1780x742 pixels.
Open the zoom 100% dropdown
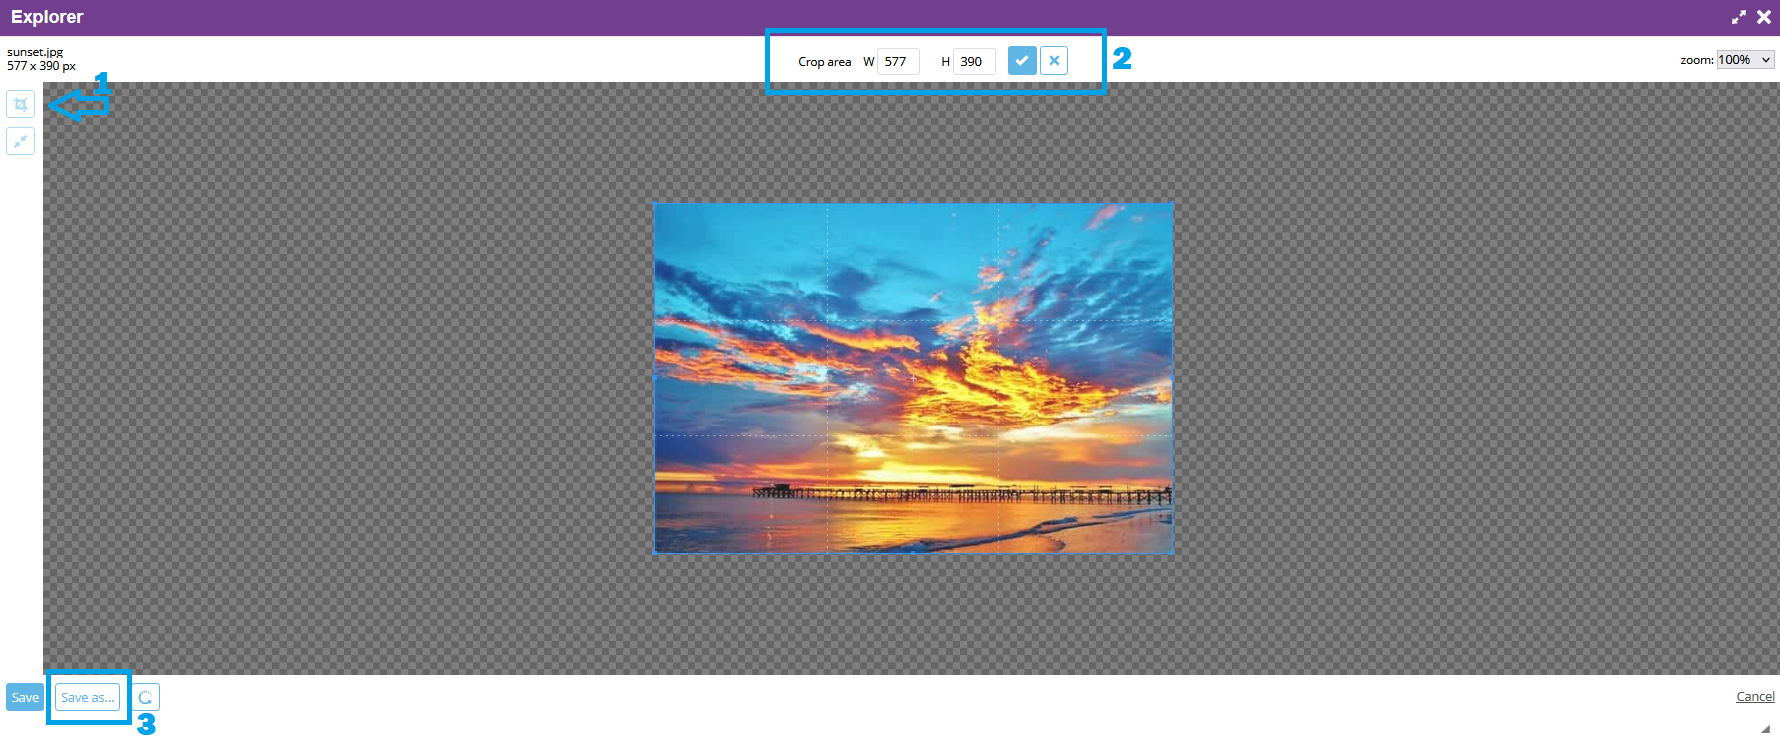coord(1745,60)
